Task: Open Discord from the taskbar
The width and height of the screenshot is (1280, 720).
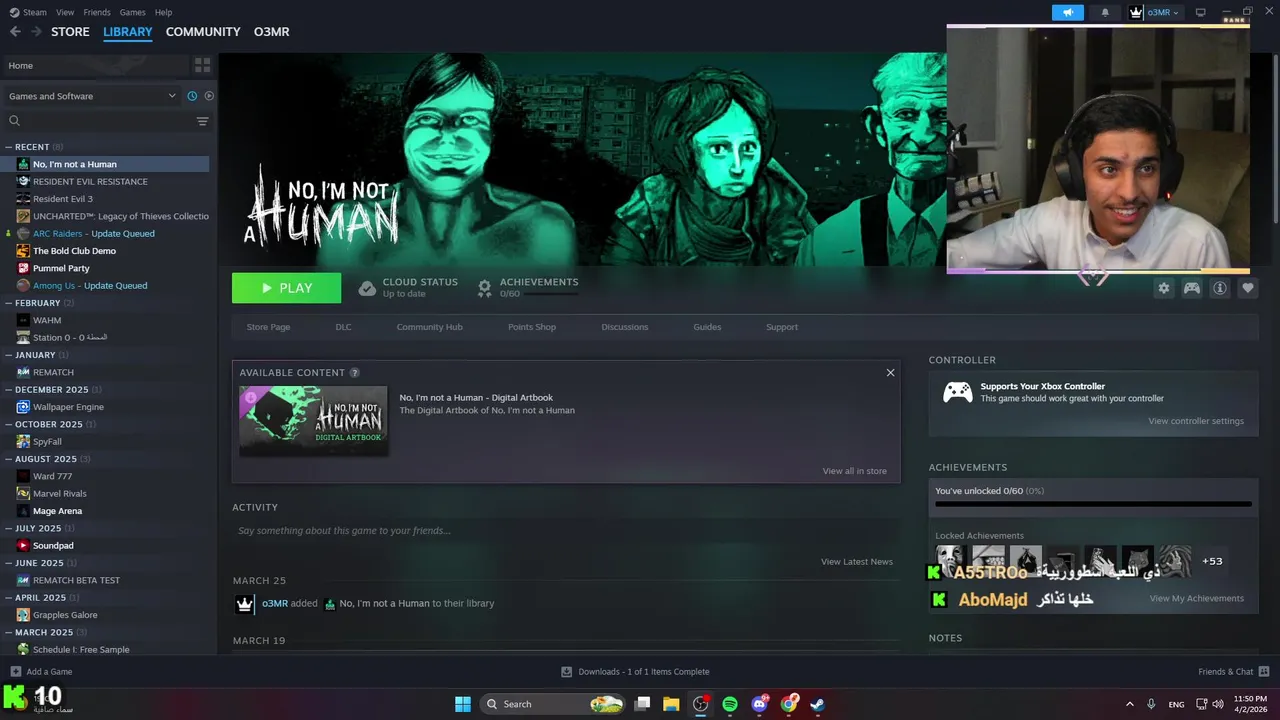Action: [x=760, y=704]
